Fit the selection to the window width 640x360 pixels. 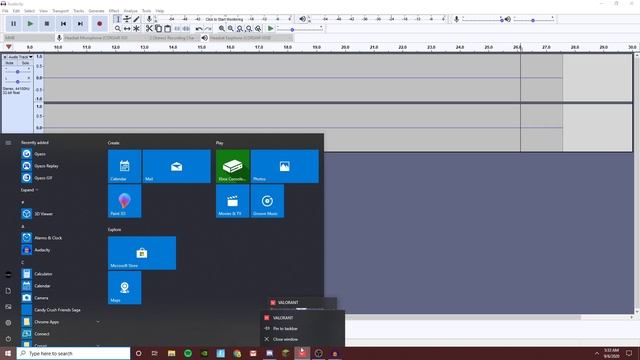click(240, 29)
